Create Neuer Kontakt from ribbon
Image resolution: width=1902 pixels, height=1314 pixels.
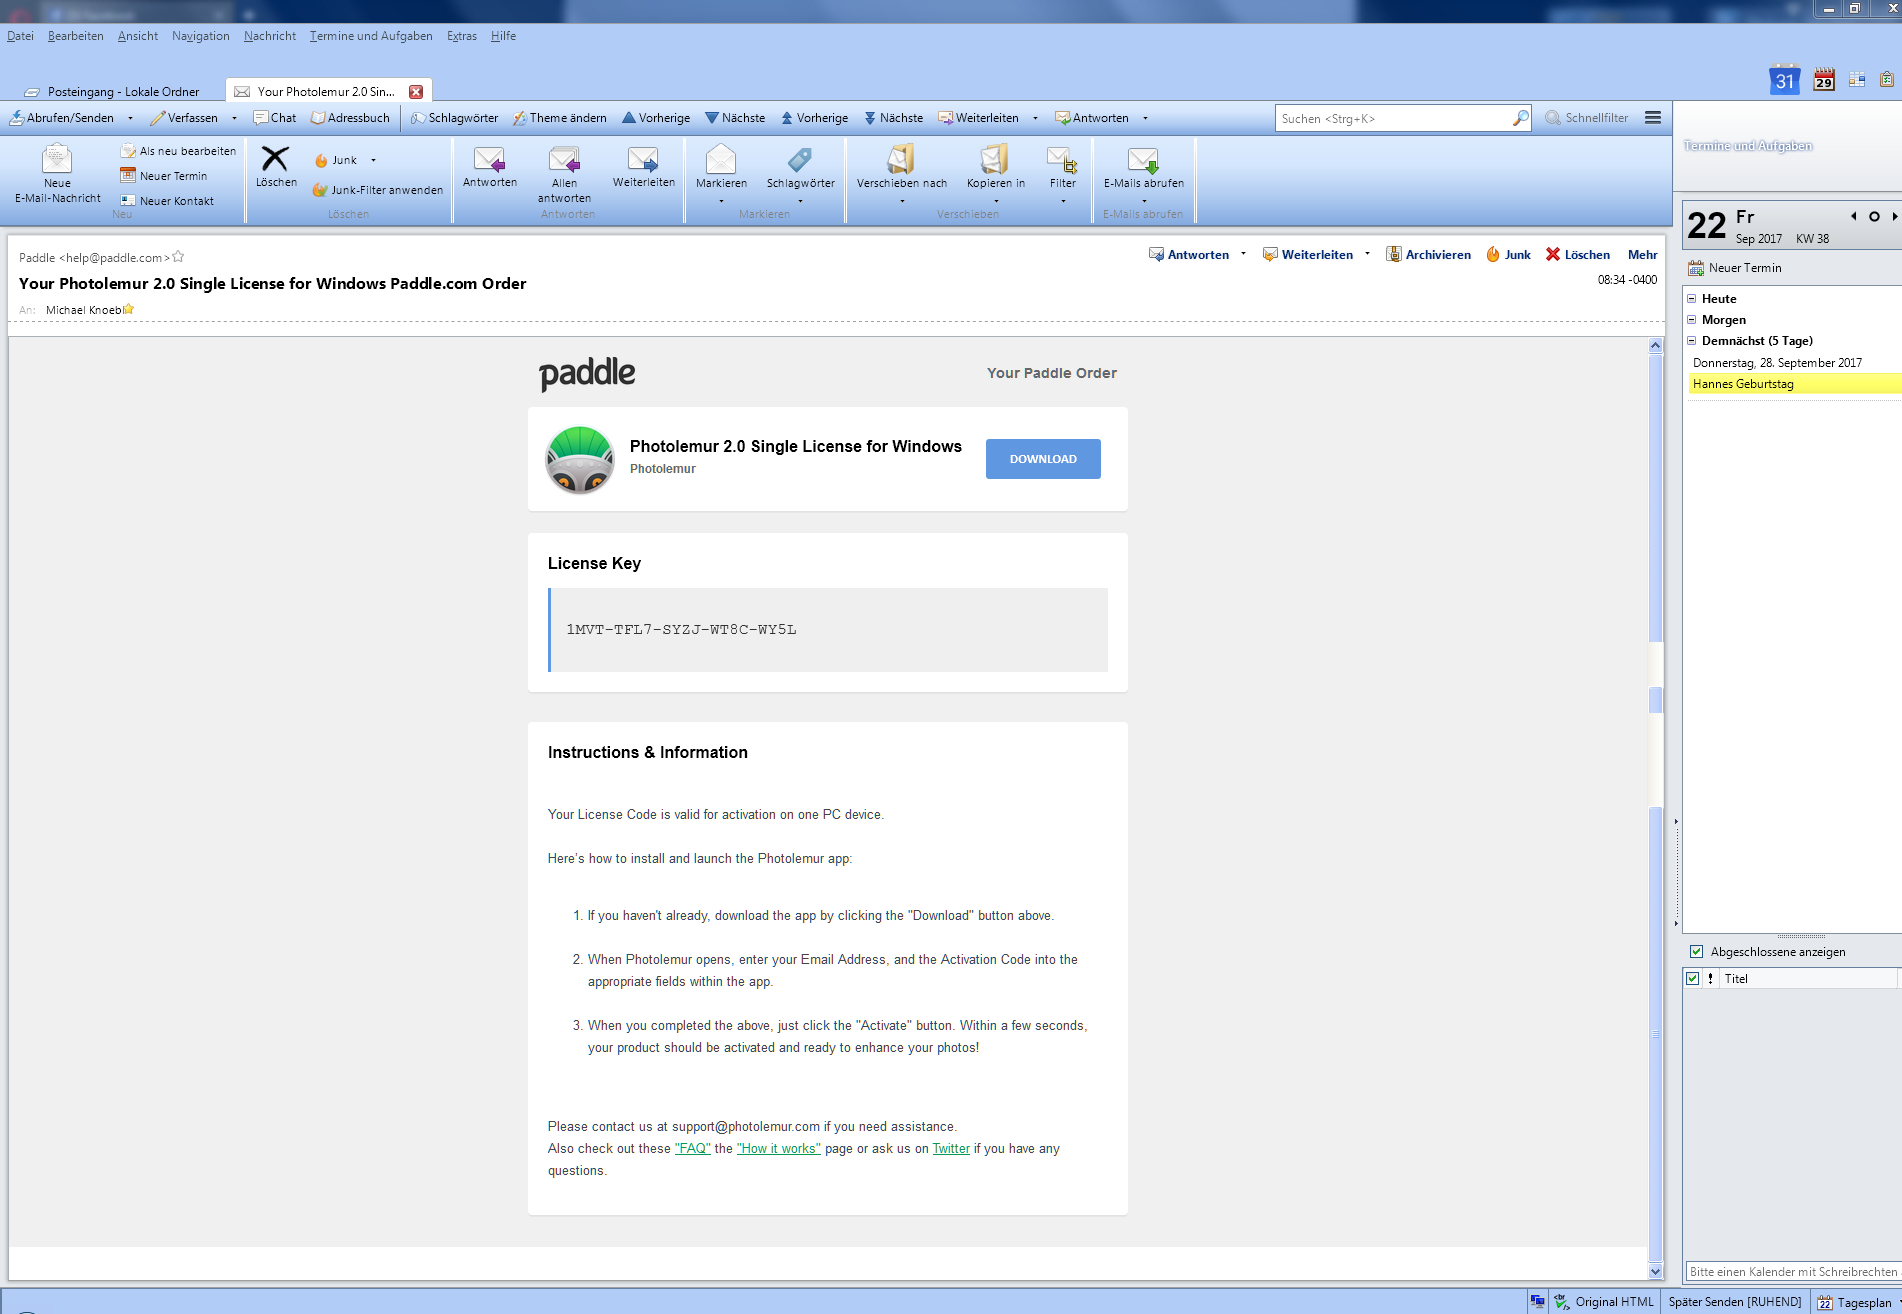(x=167, y=201)
